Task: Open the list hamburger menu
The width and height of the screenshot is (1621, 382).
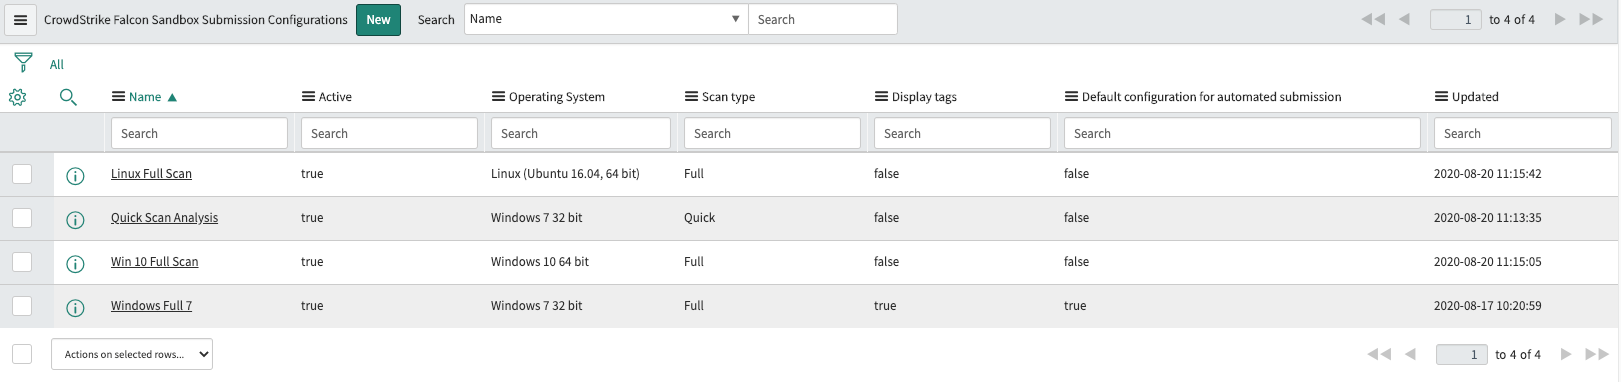Action: [x=20, y=20]
